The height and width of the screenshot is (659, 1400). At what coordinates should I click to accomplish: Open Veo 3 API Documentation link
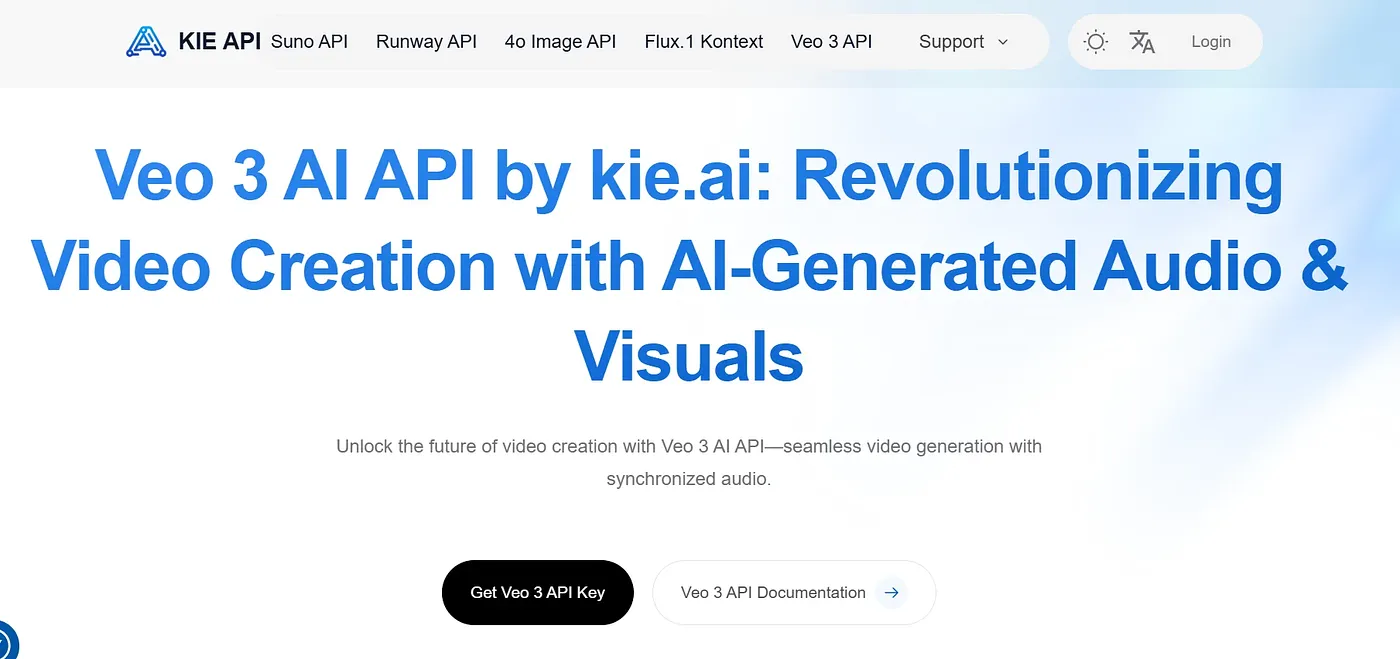(x=794, y=593)
